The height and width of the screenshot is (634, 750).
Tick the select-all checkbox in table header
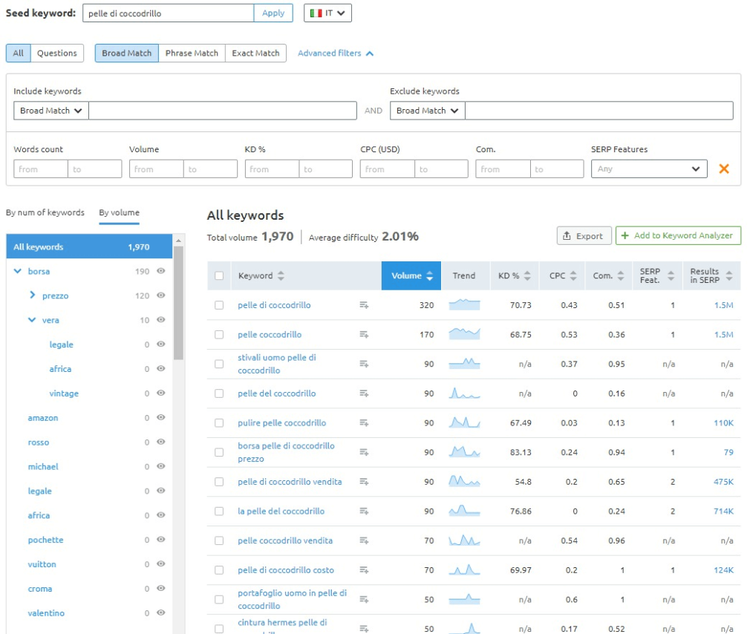(x=219, y=276)
